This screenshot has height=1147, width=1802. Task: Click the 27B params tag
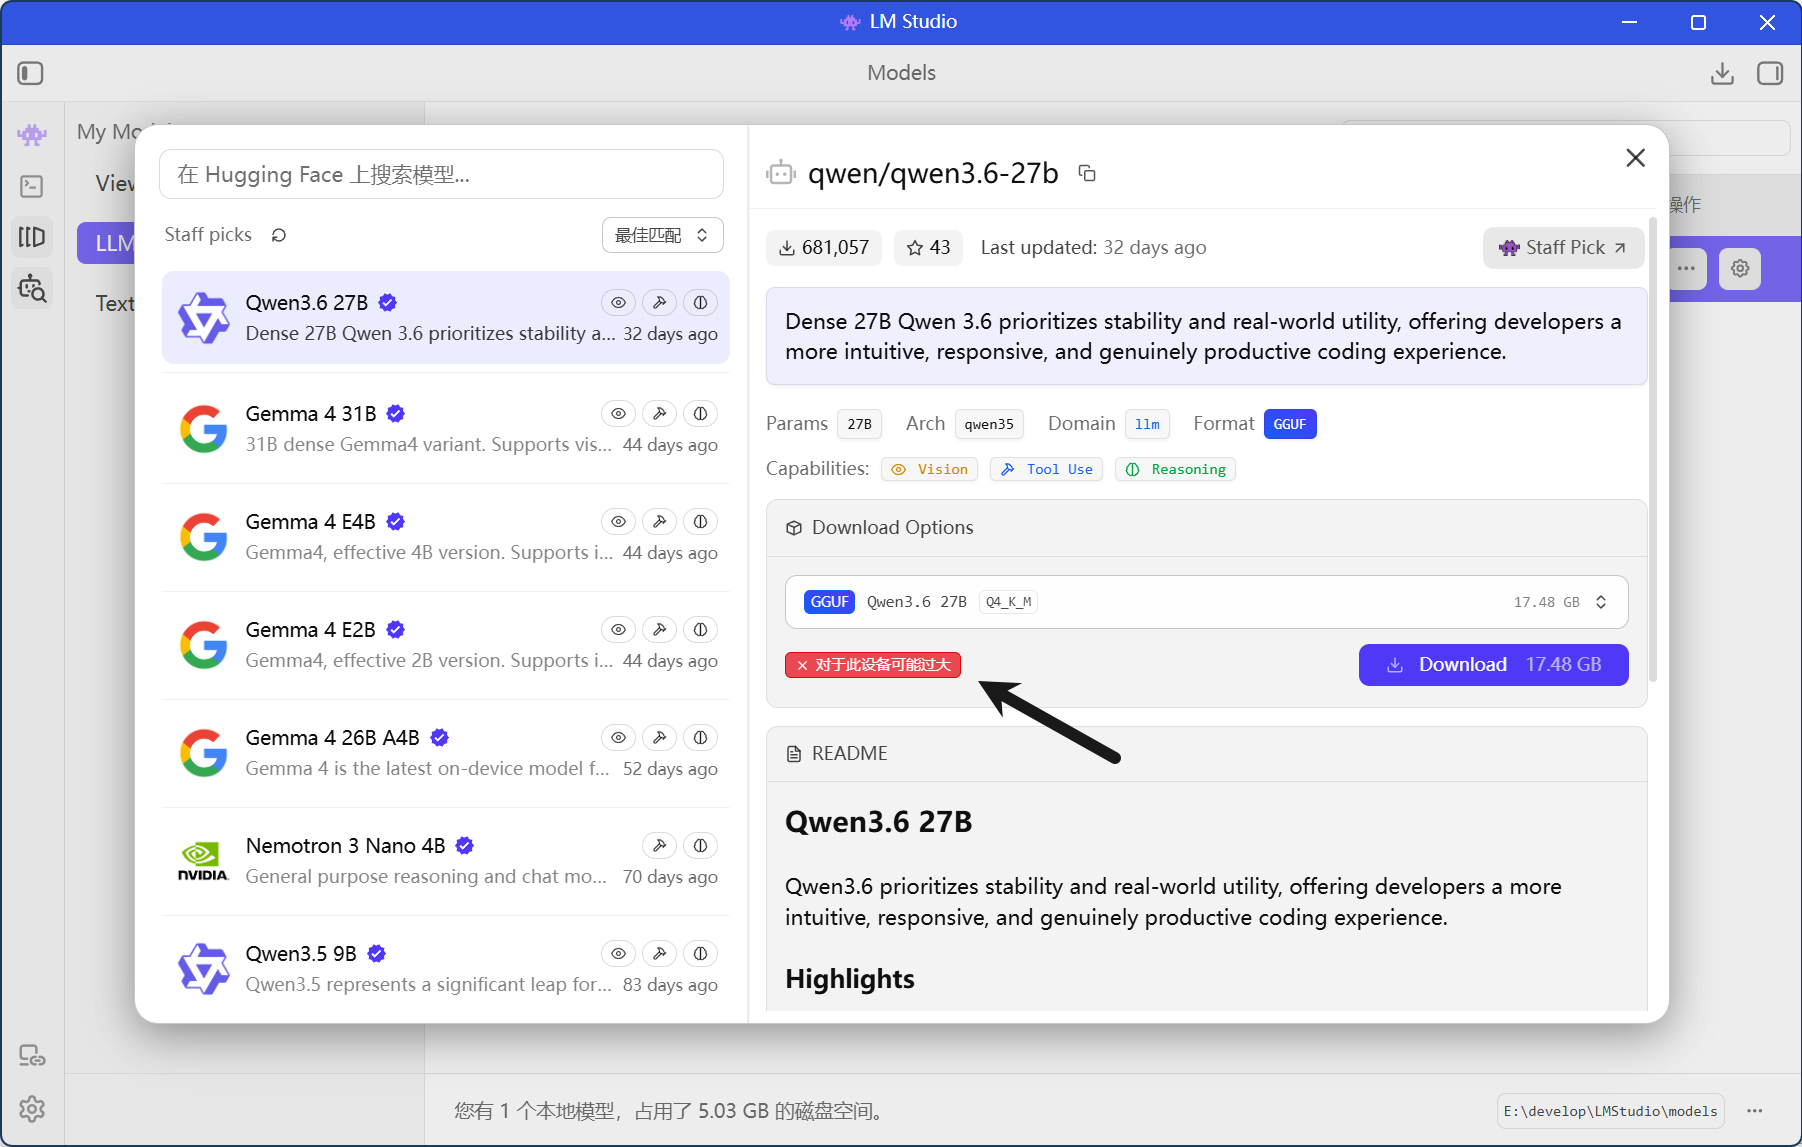pos(860,424)
